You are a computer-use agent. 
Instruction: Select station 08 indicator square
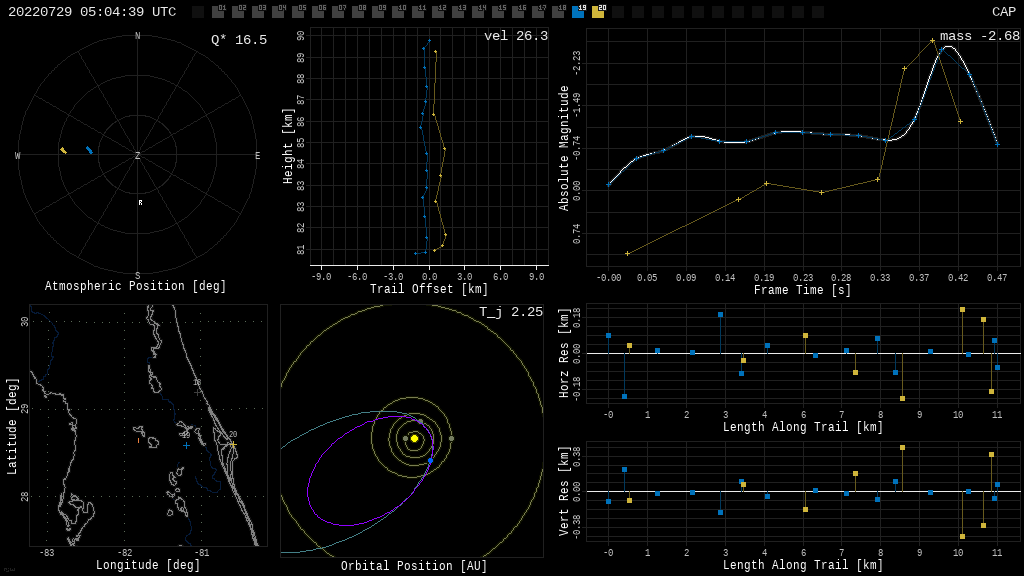coord(358,12)
